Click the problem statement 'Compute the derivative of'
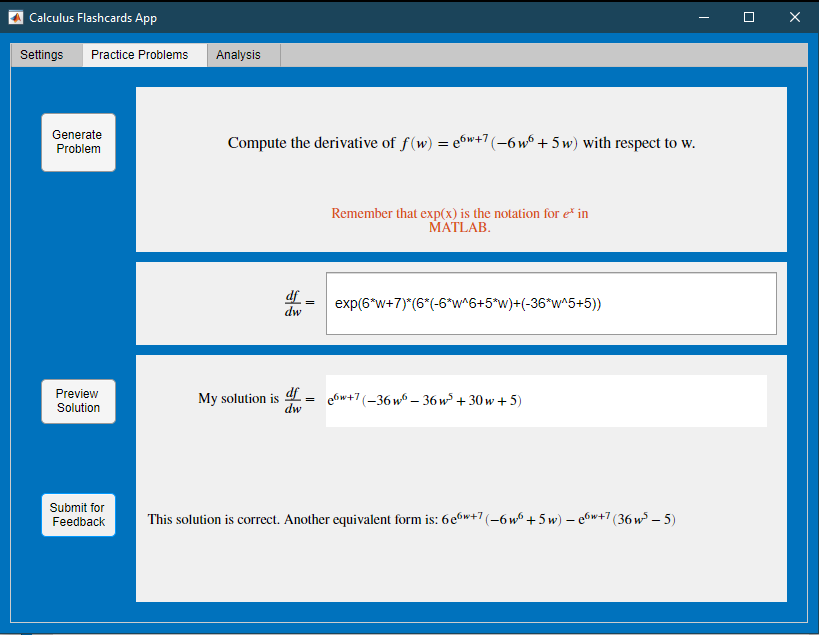The width and height of the screenshot is (819, 635). tap(461, 143)
